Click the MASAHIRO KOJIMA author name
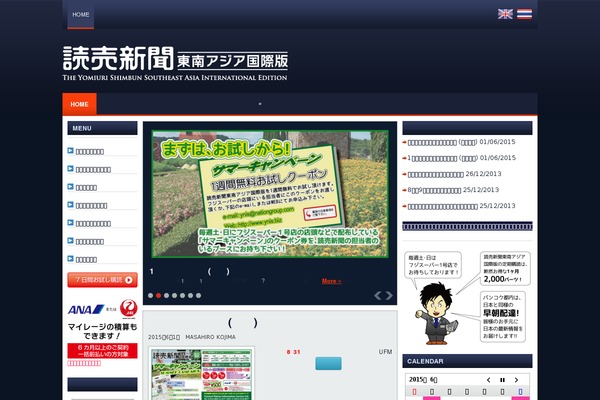Viewport: 600px width, 400px height. (x=210, y=337)
